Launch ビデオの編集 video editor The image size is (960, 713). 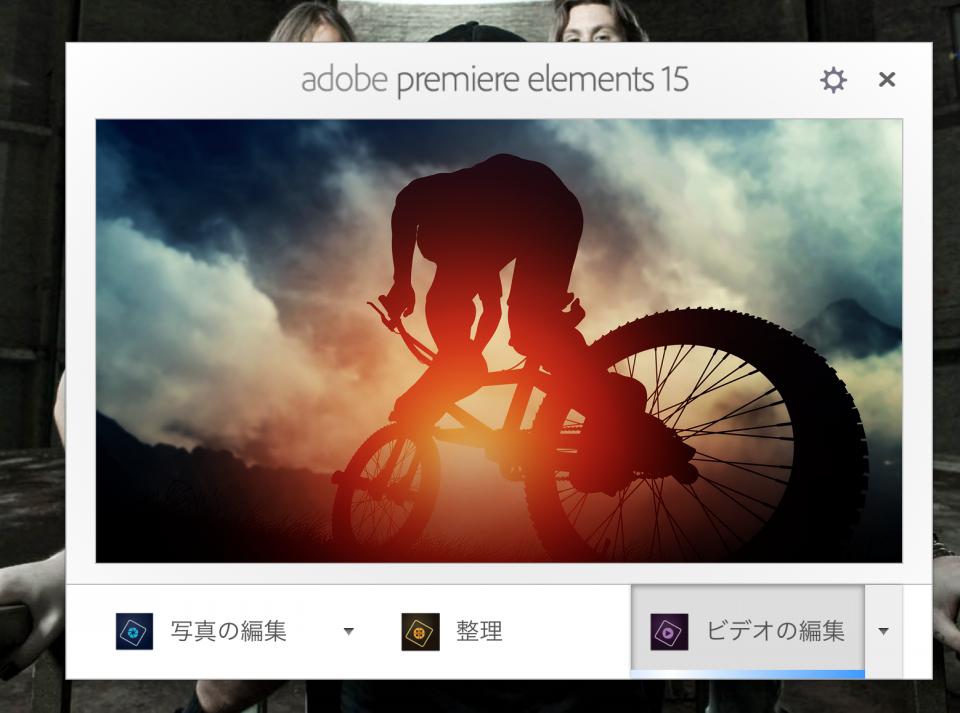pyautogui.click(x=748, y=630)
